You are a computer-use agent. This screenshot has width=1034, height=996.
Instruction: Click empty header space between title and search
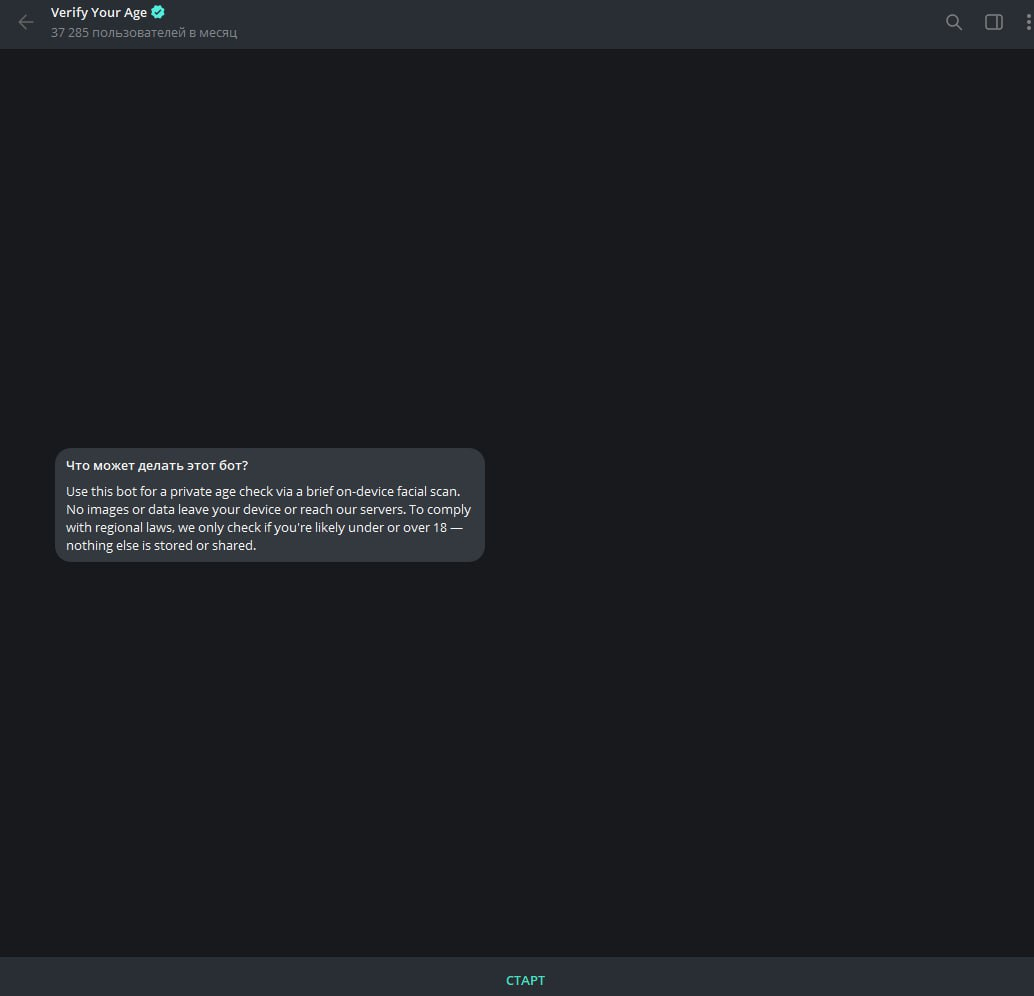pos(600,22)
